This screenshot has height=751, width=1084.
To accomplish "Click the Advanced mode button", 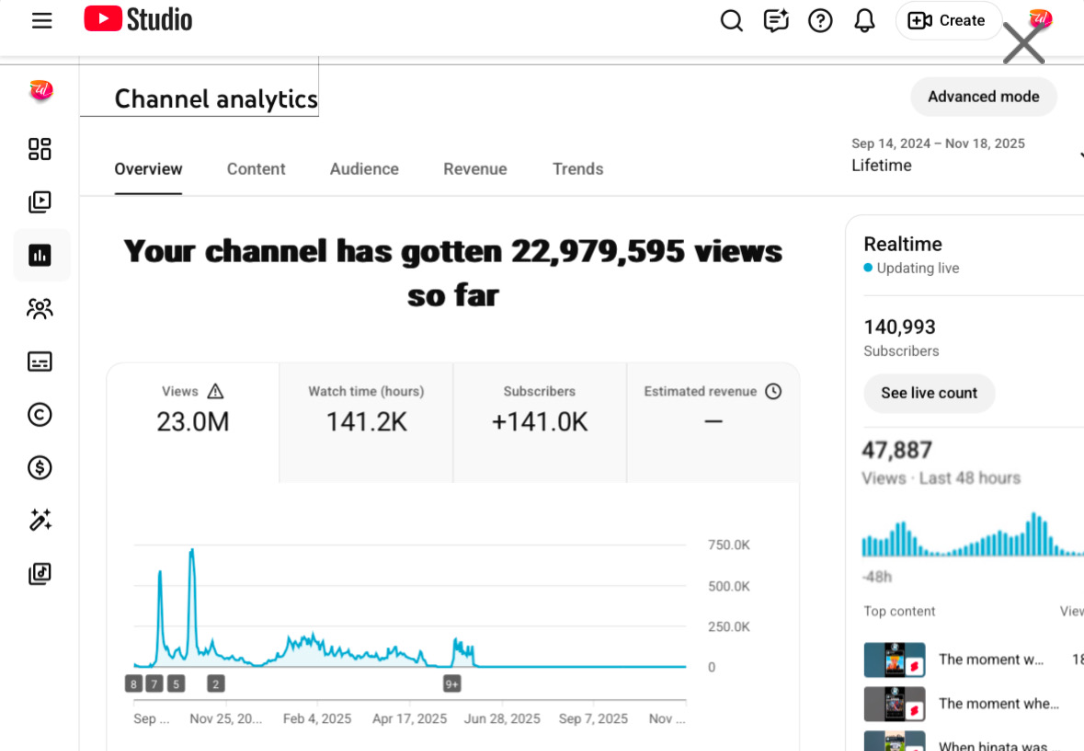I will 983,97.
